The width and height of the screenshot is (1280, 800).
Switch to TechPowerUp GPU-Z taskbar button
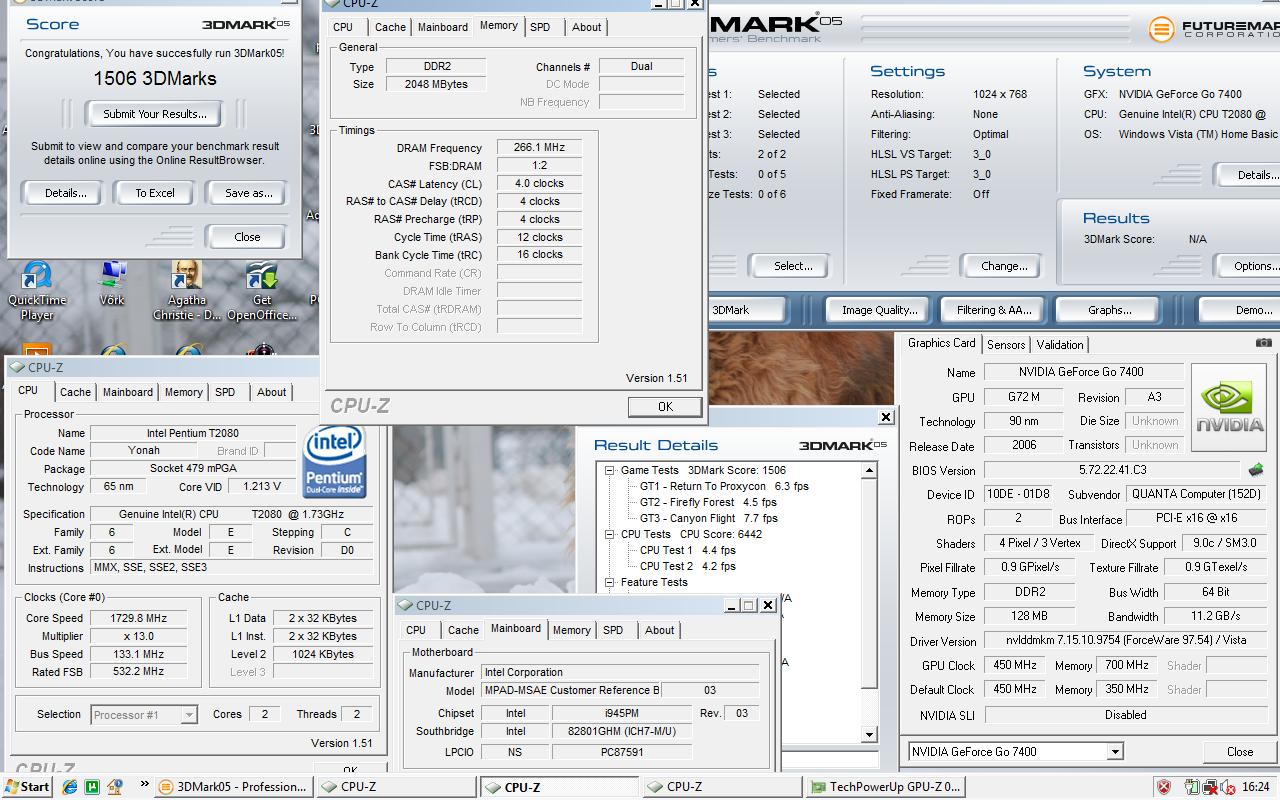click(x=885, y=787)
